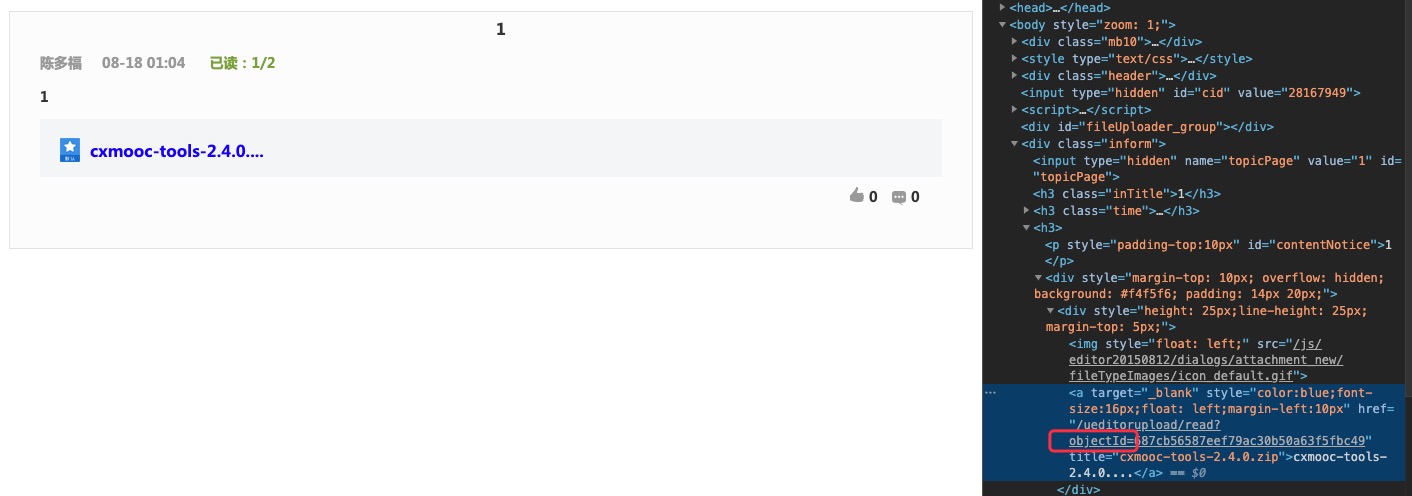Expand the script element node

(x=1015, y=110)
